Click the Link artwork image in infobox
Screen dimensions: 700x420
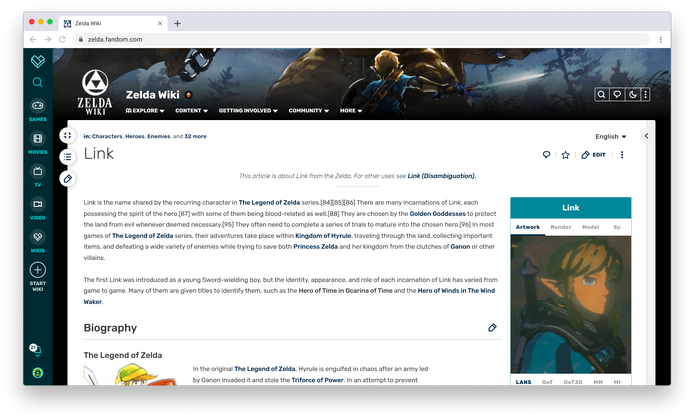click(571, 304)
